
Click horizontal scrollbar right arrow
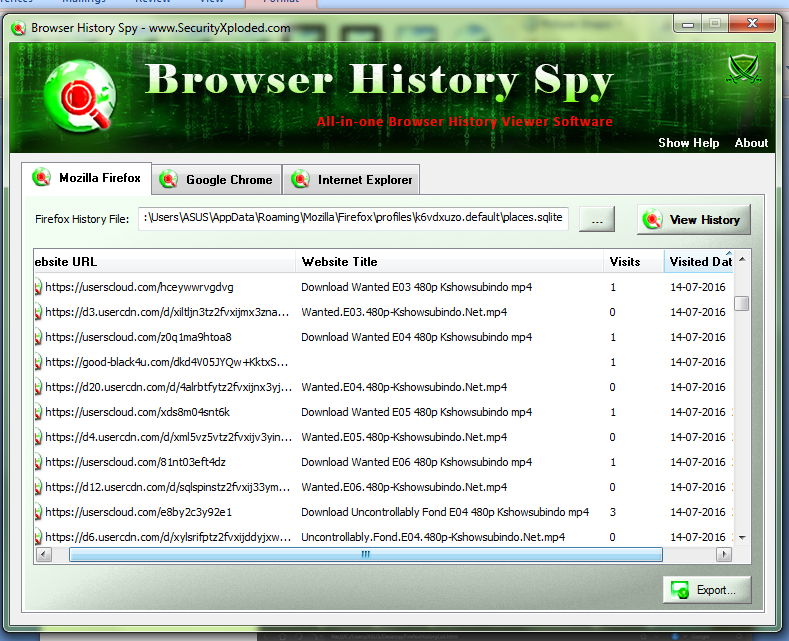pos(724,554)
